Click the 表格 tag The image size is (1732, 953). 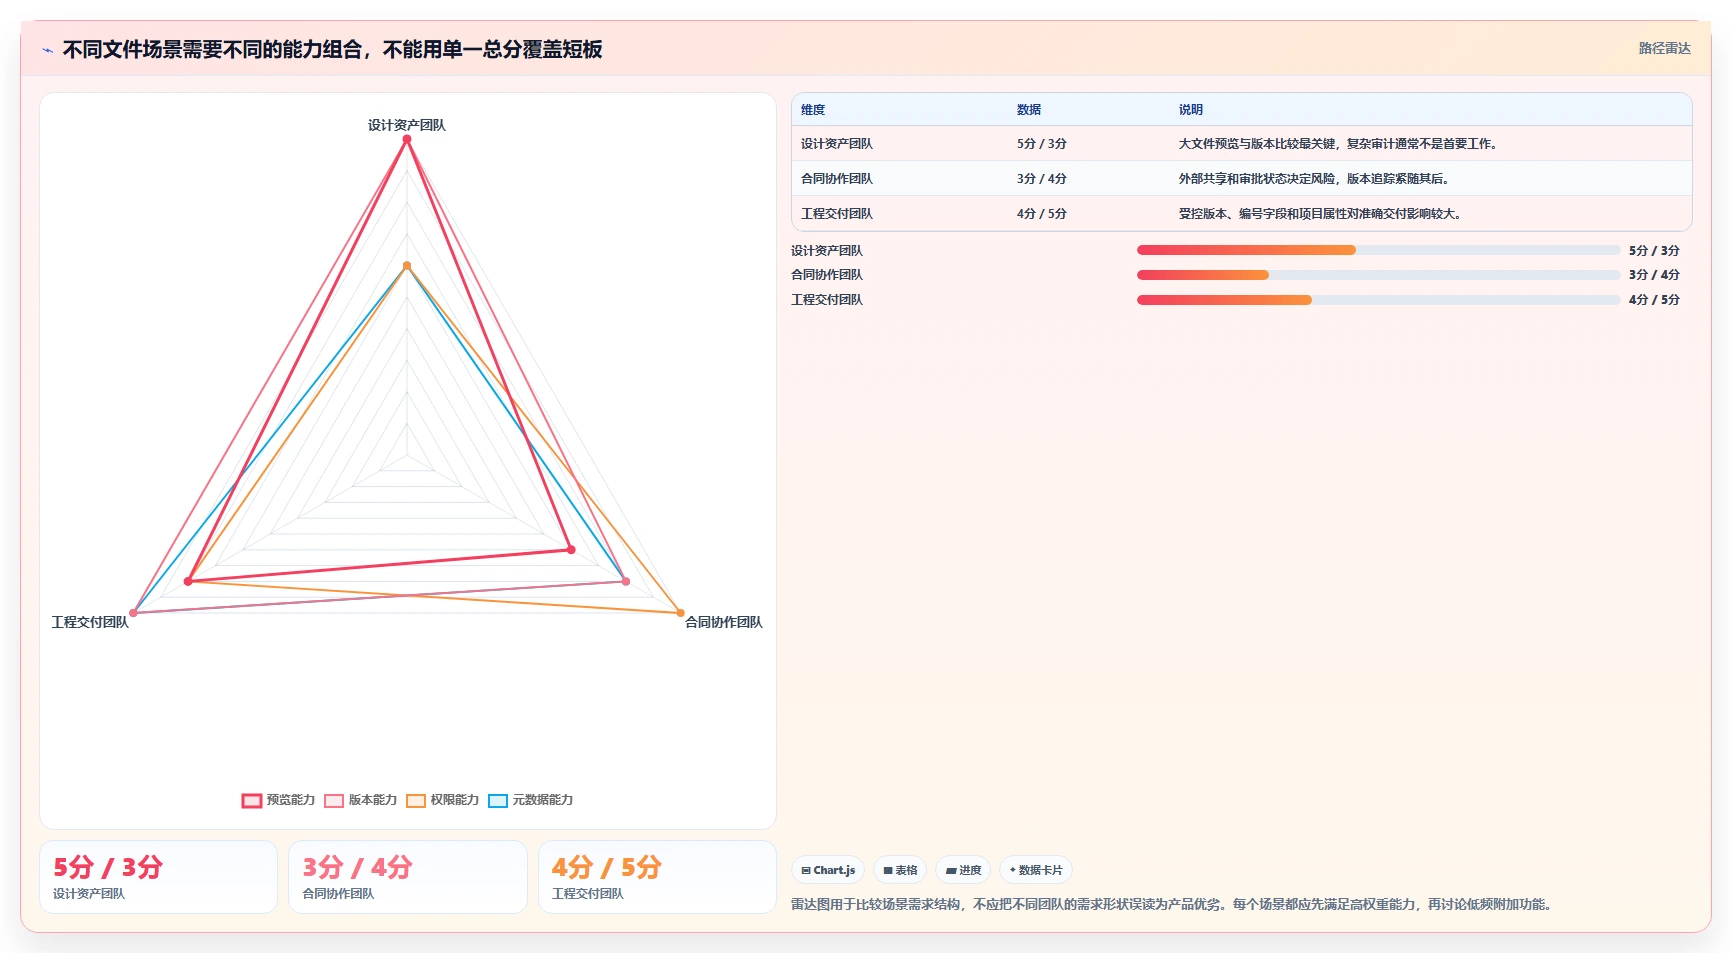[x=900, y=870]
